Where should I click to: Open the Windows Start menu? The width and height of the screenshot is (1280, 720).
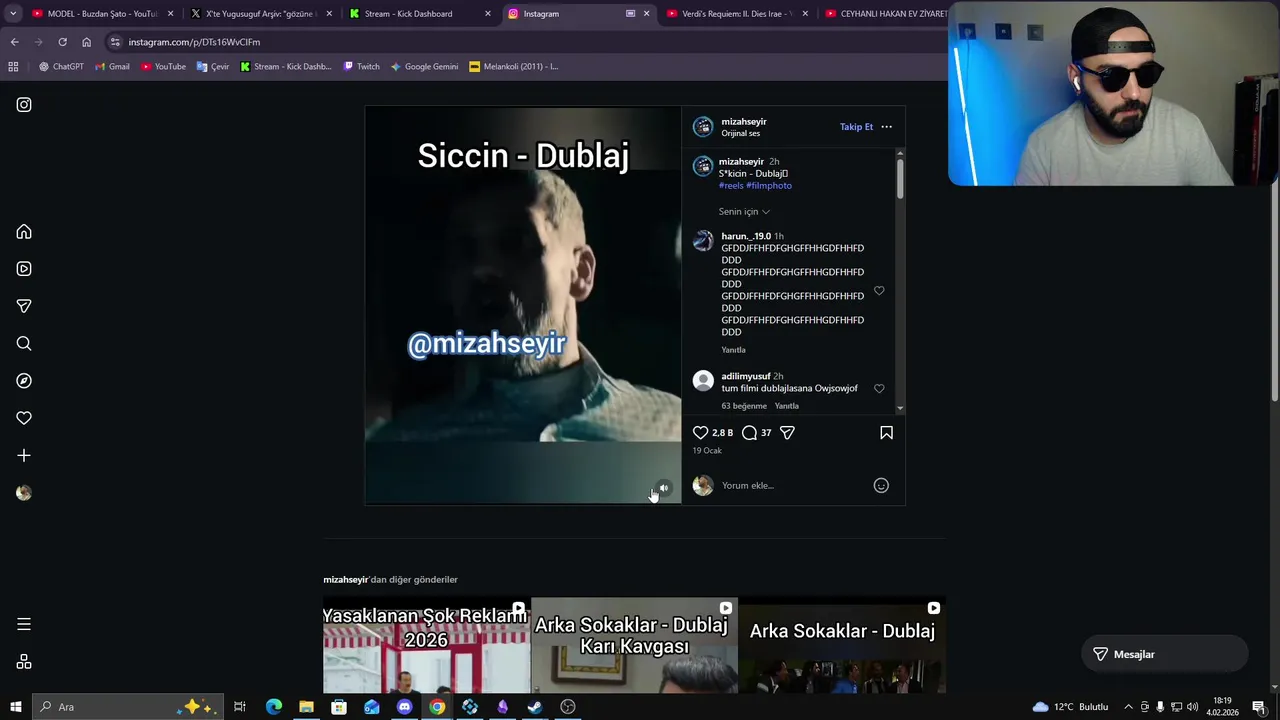click(15, 707)
